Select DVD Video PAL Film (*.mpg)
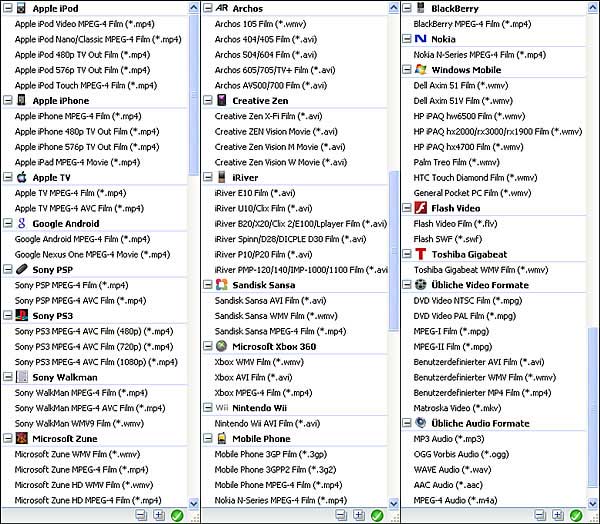 465,316
